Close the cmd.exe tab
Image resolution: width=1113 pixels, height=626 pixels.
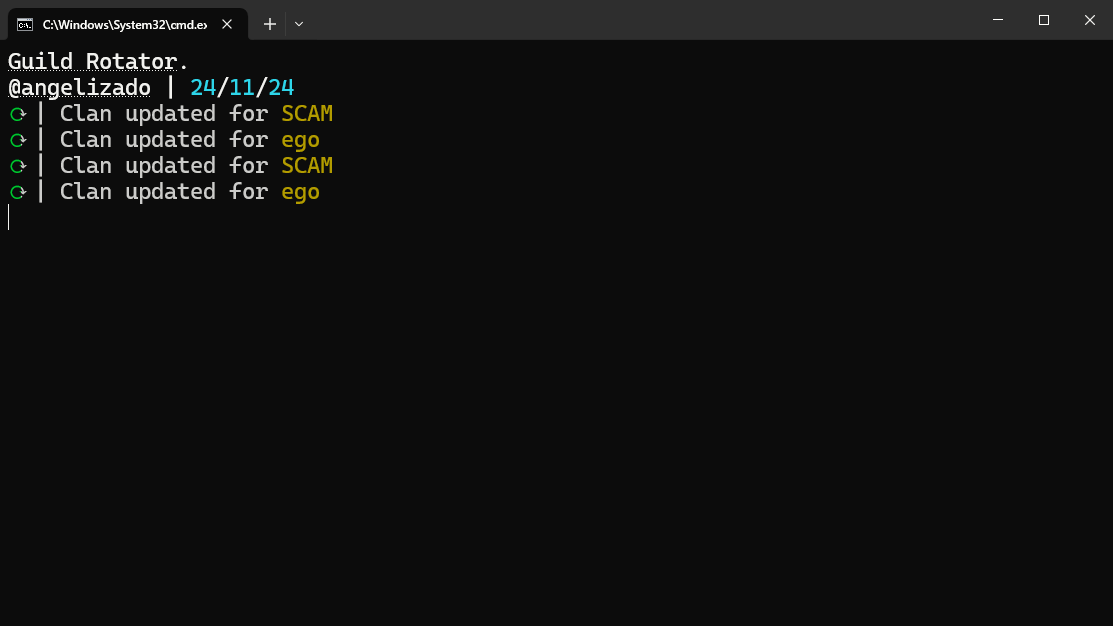pos(229,23)
